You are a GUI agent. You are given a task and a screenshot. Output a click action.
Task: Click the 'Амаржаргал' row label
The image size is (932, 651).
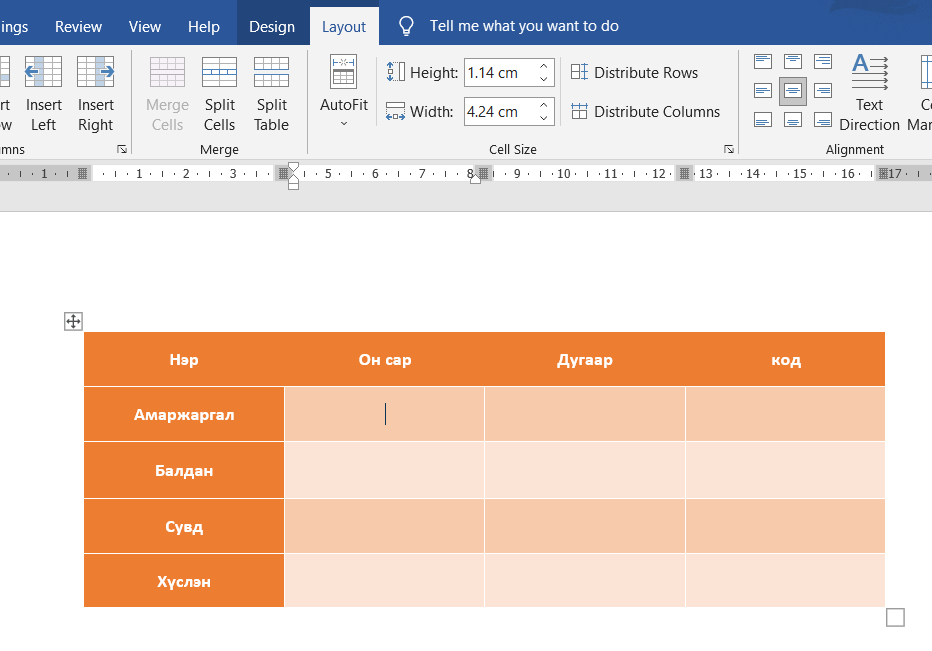184,414
